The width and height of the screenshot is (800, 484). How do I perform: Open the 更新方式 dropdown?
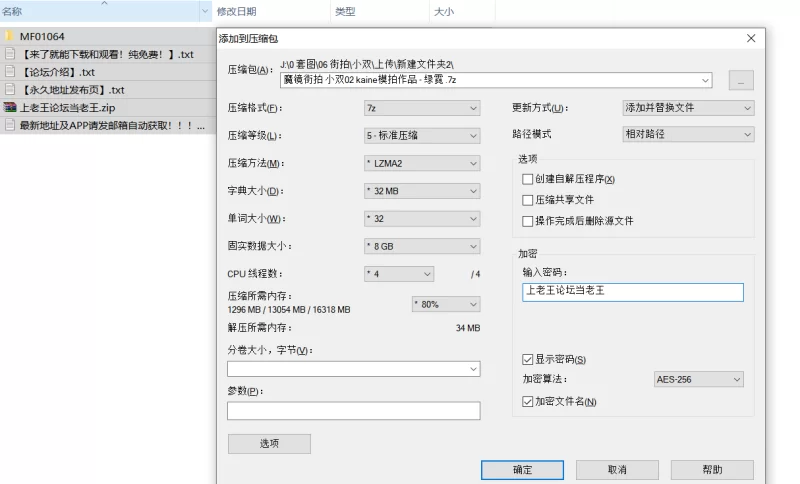(688, 108)
